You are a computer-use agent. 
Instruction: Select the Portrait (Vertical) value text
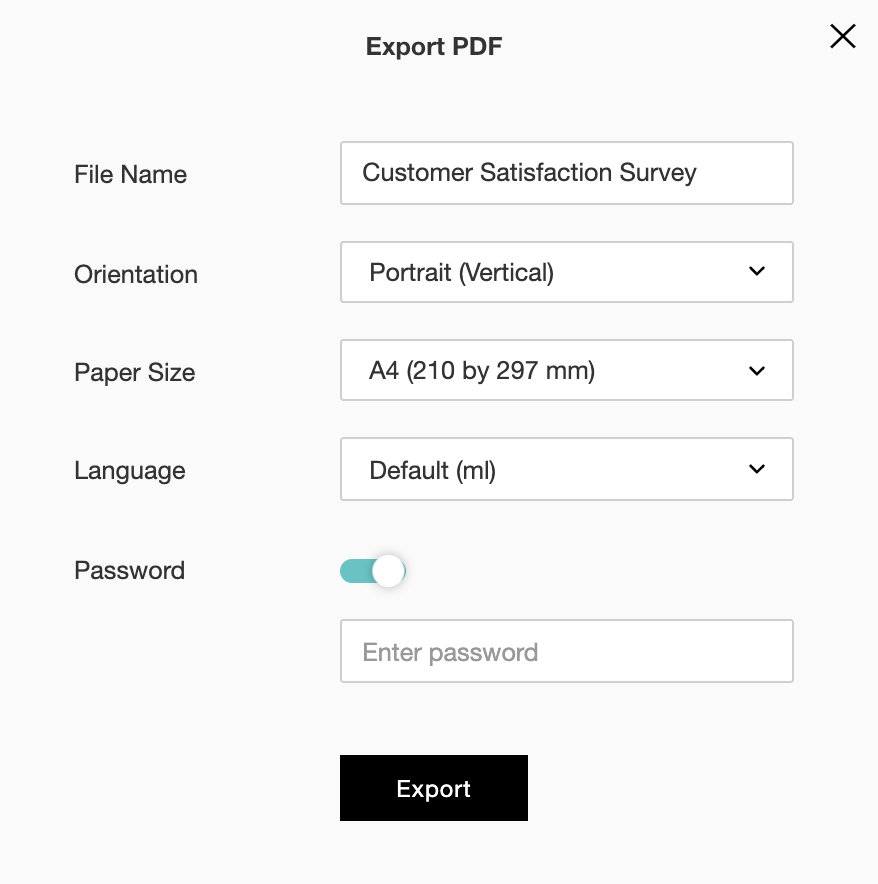pos(461,272)
